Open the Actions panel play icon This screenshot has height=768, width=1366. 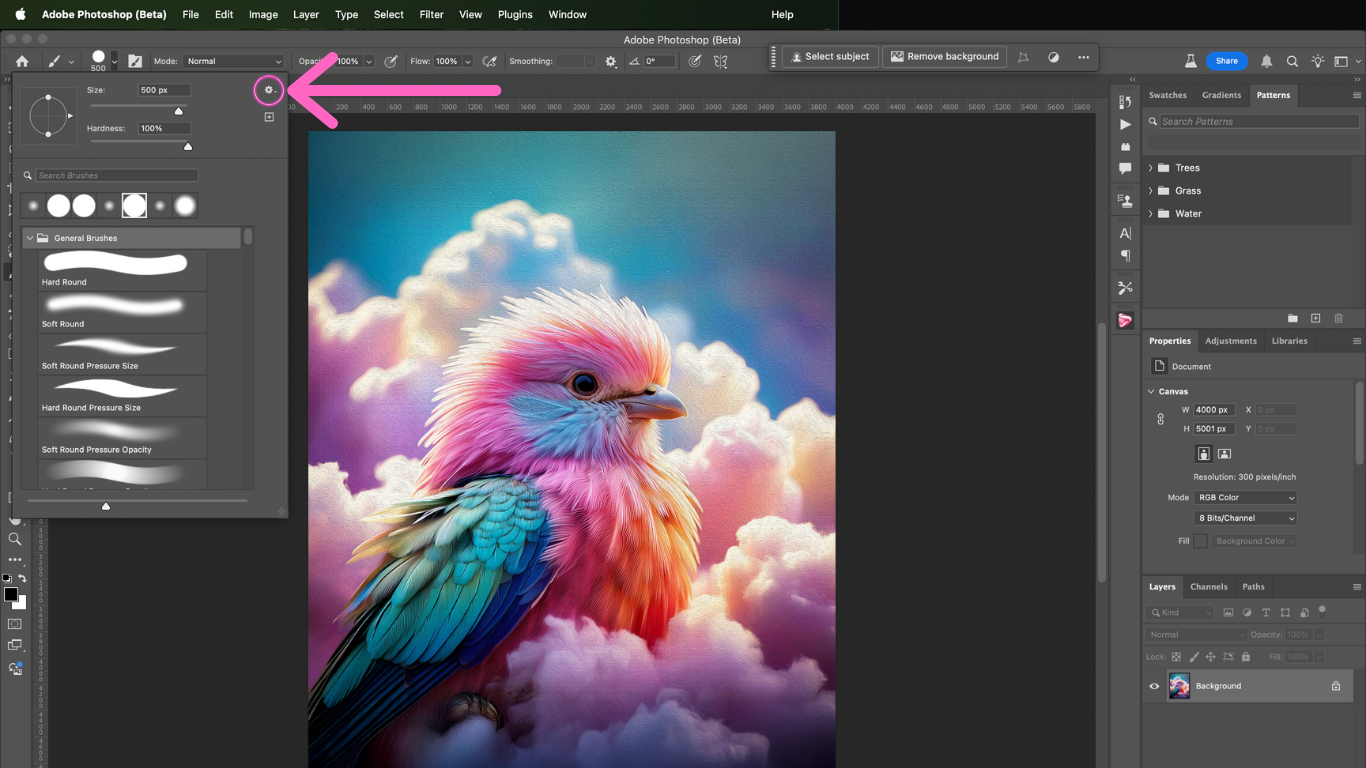[x=1125, y=124]
